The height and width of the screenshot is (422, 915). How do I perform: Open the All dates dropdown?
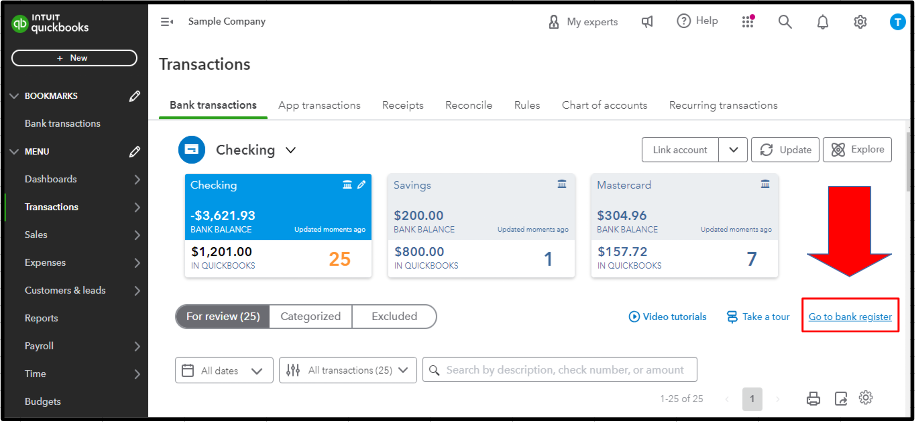[225, 370]
